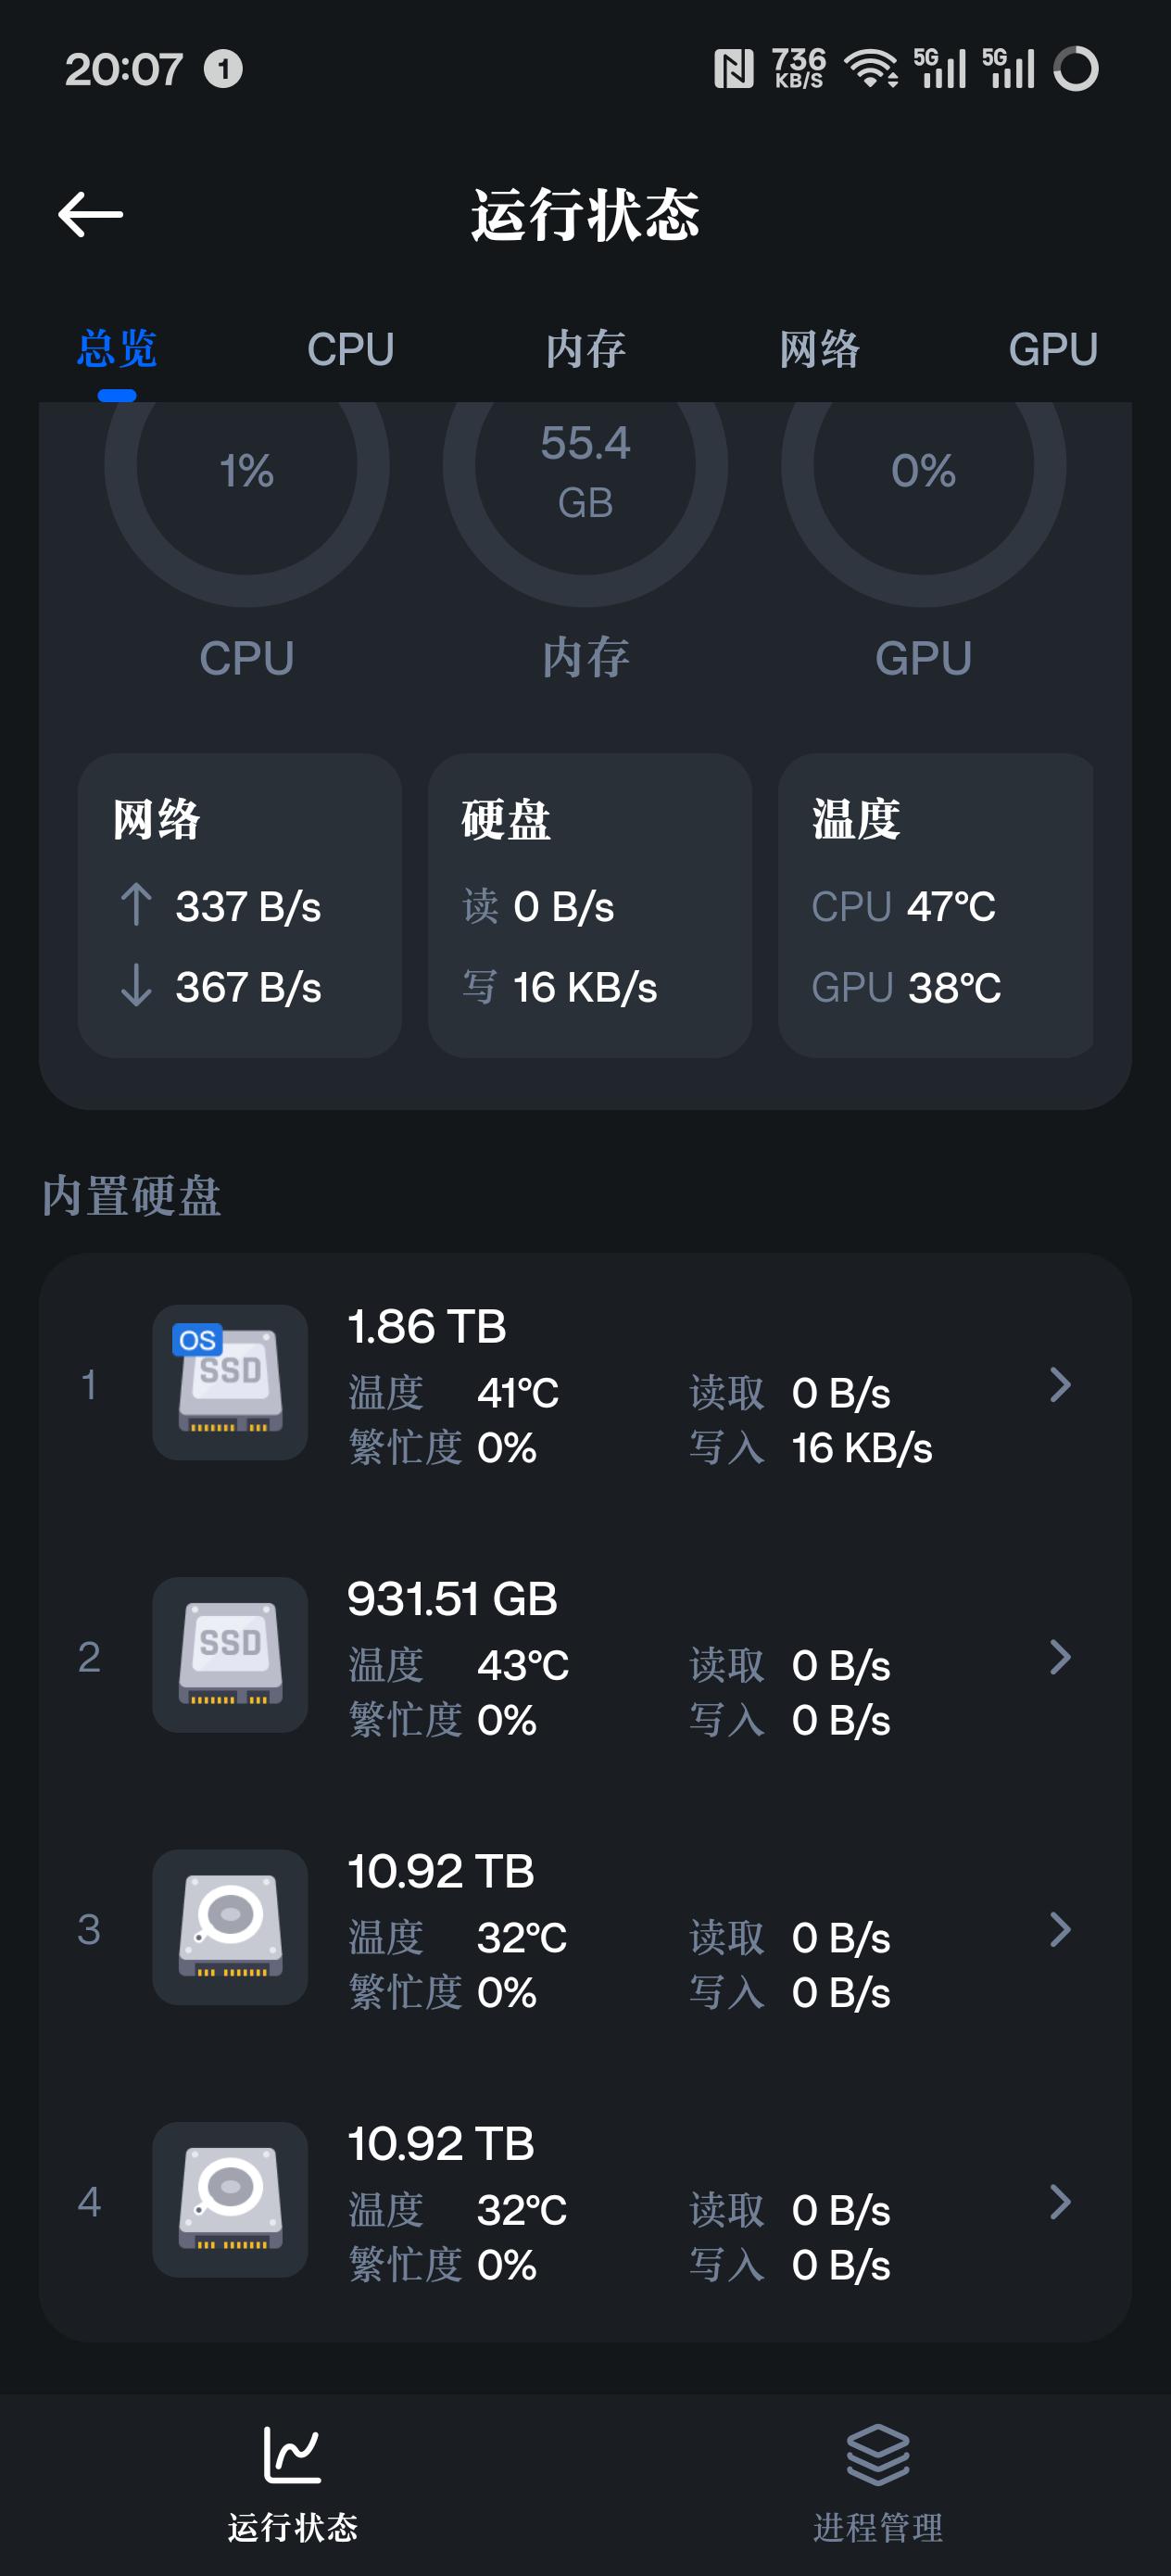This screenshot has width=1171, height=2576.
Task: Switch to the GPU tab
Action: point(1052,350)
